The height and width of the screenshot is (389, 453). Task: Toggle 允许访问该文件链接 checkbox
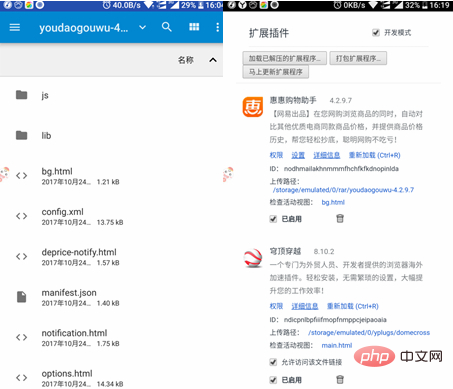(x=273, y=362)
